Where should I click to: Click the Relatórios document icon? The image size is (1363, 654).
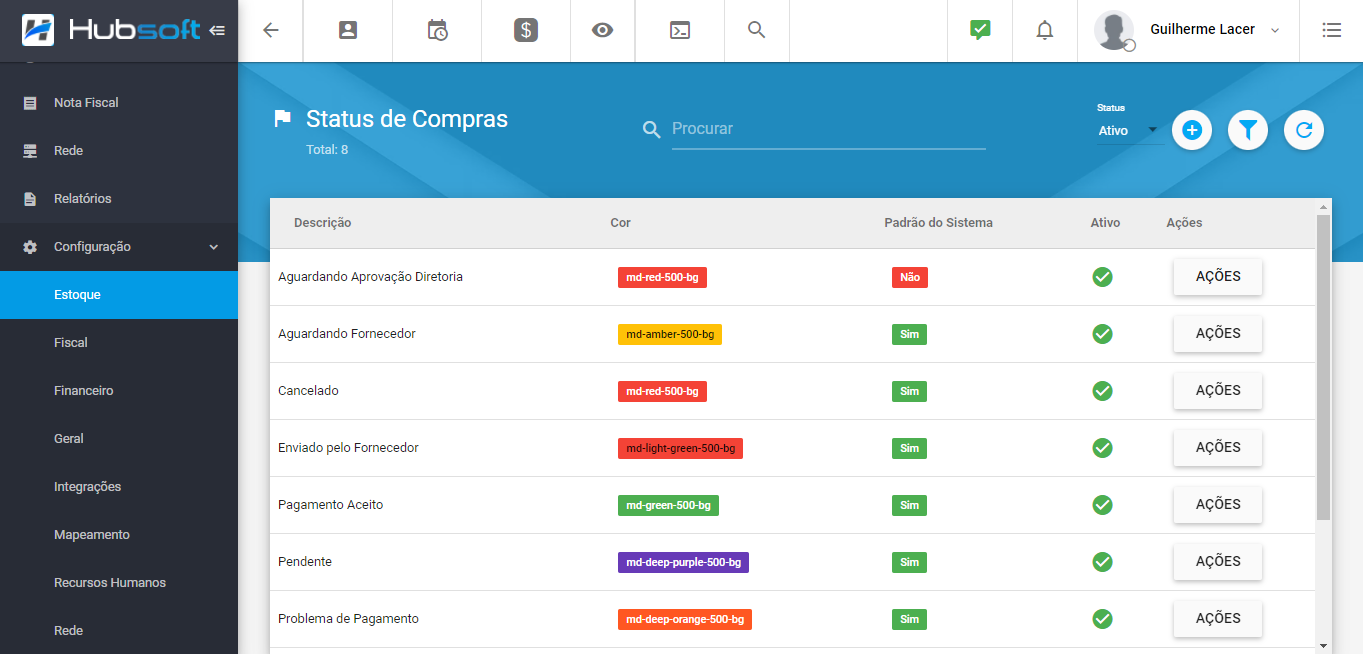click(x=30, y=199)
